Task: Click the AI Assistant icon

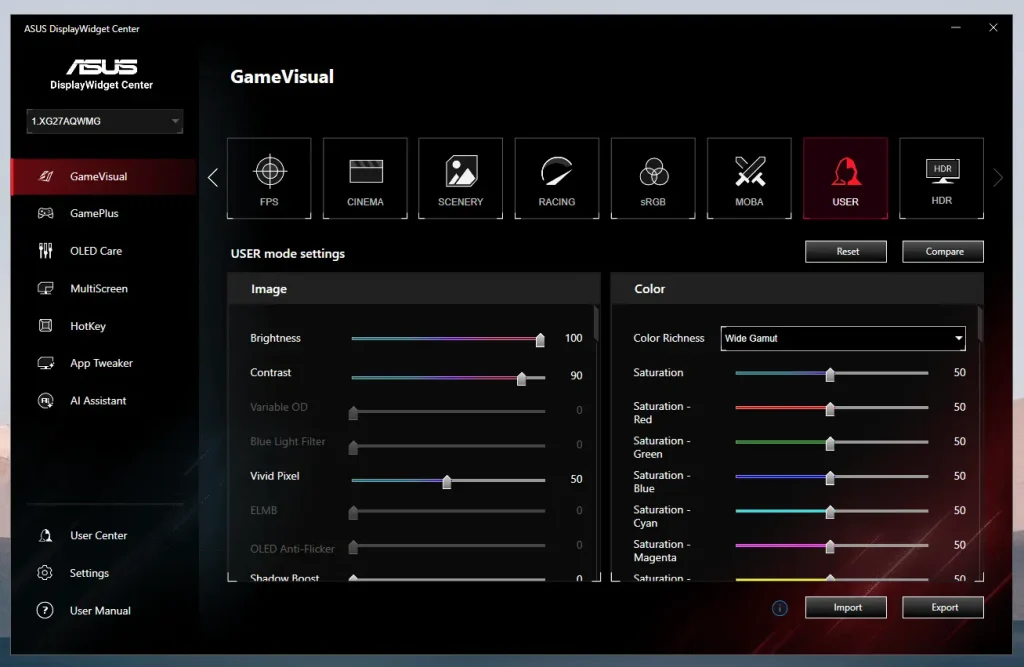Action: click(46, 400)
